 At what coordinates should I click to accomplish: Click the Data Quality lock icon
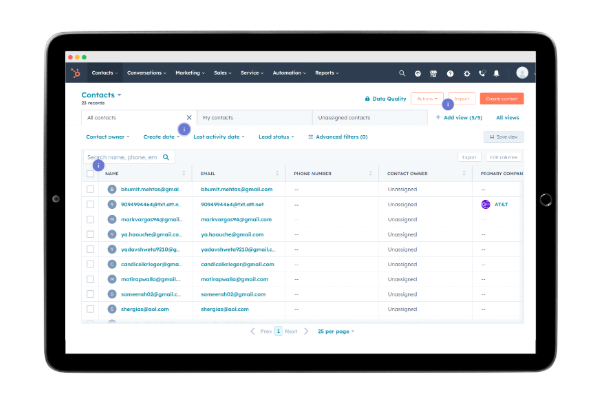[367, 99]
